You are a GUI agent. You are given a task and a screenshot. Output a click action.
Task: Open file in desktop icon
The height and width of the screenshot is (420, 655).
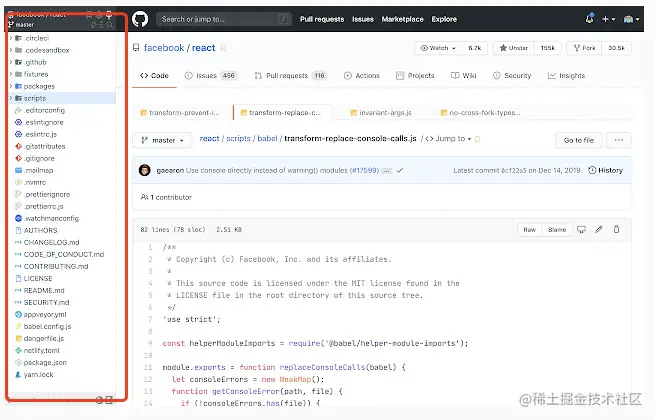[x=580, y=229]
